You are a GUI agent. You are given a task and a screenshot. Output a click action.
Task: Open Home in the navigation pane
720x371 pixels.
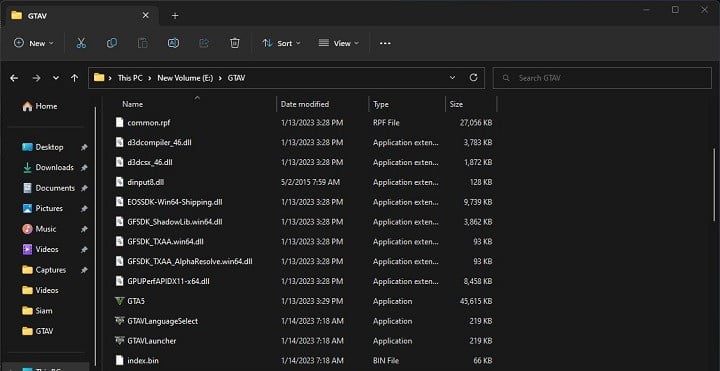click(x=40, y=106)
